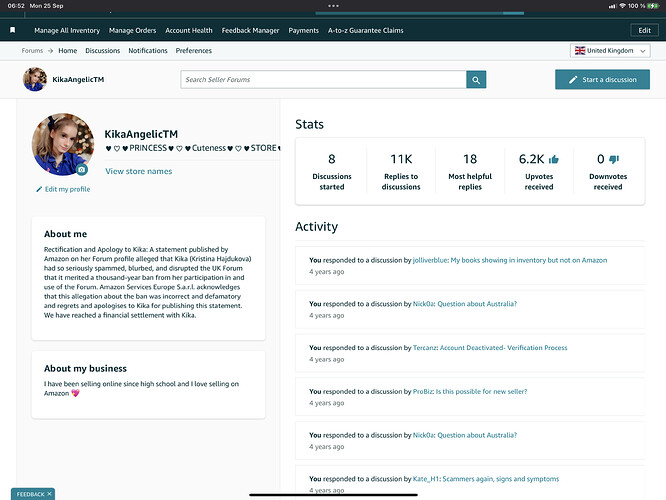The width and height of the screenshot is (666, 500).
Task: Open A-to-z Guarantee Claims
Action: [x=366, y=31]
